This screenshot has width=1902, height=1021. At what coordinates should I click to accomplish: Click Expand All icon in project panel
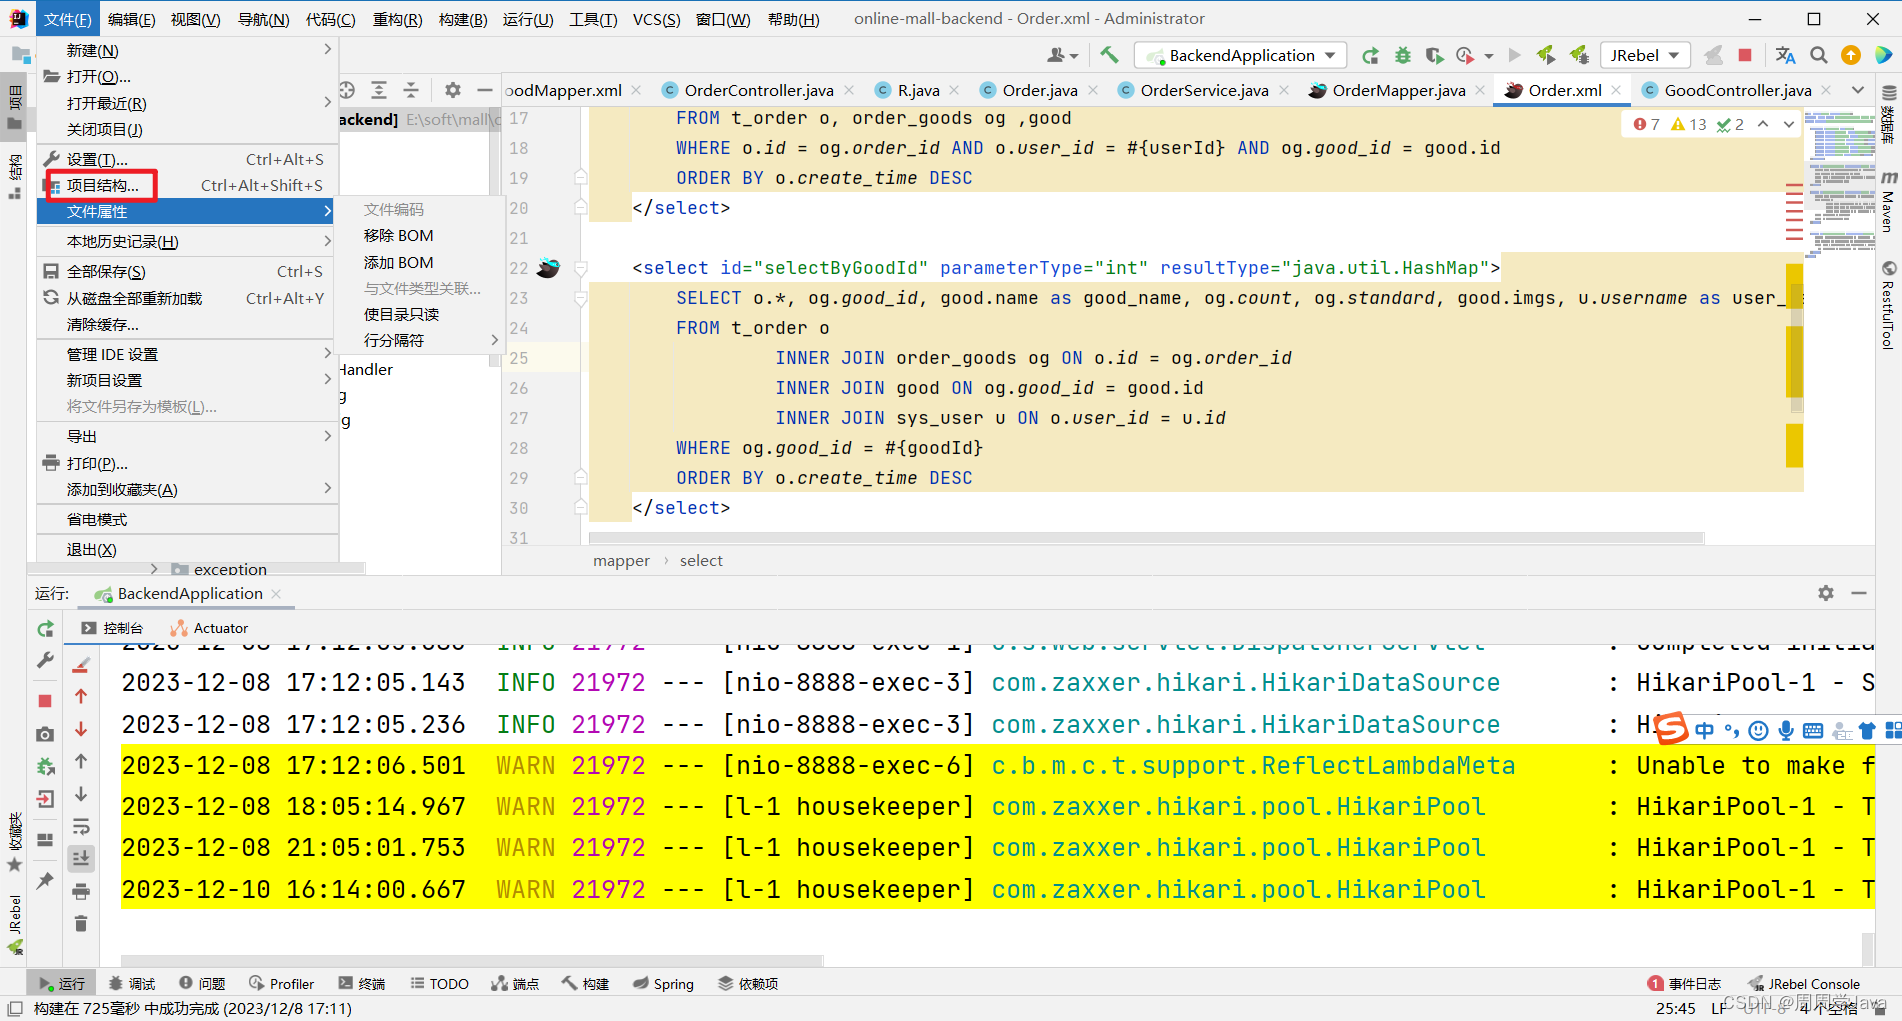coord(379,90)
